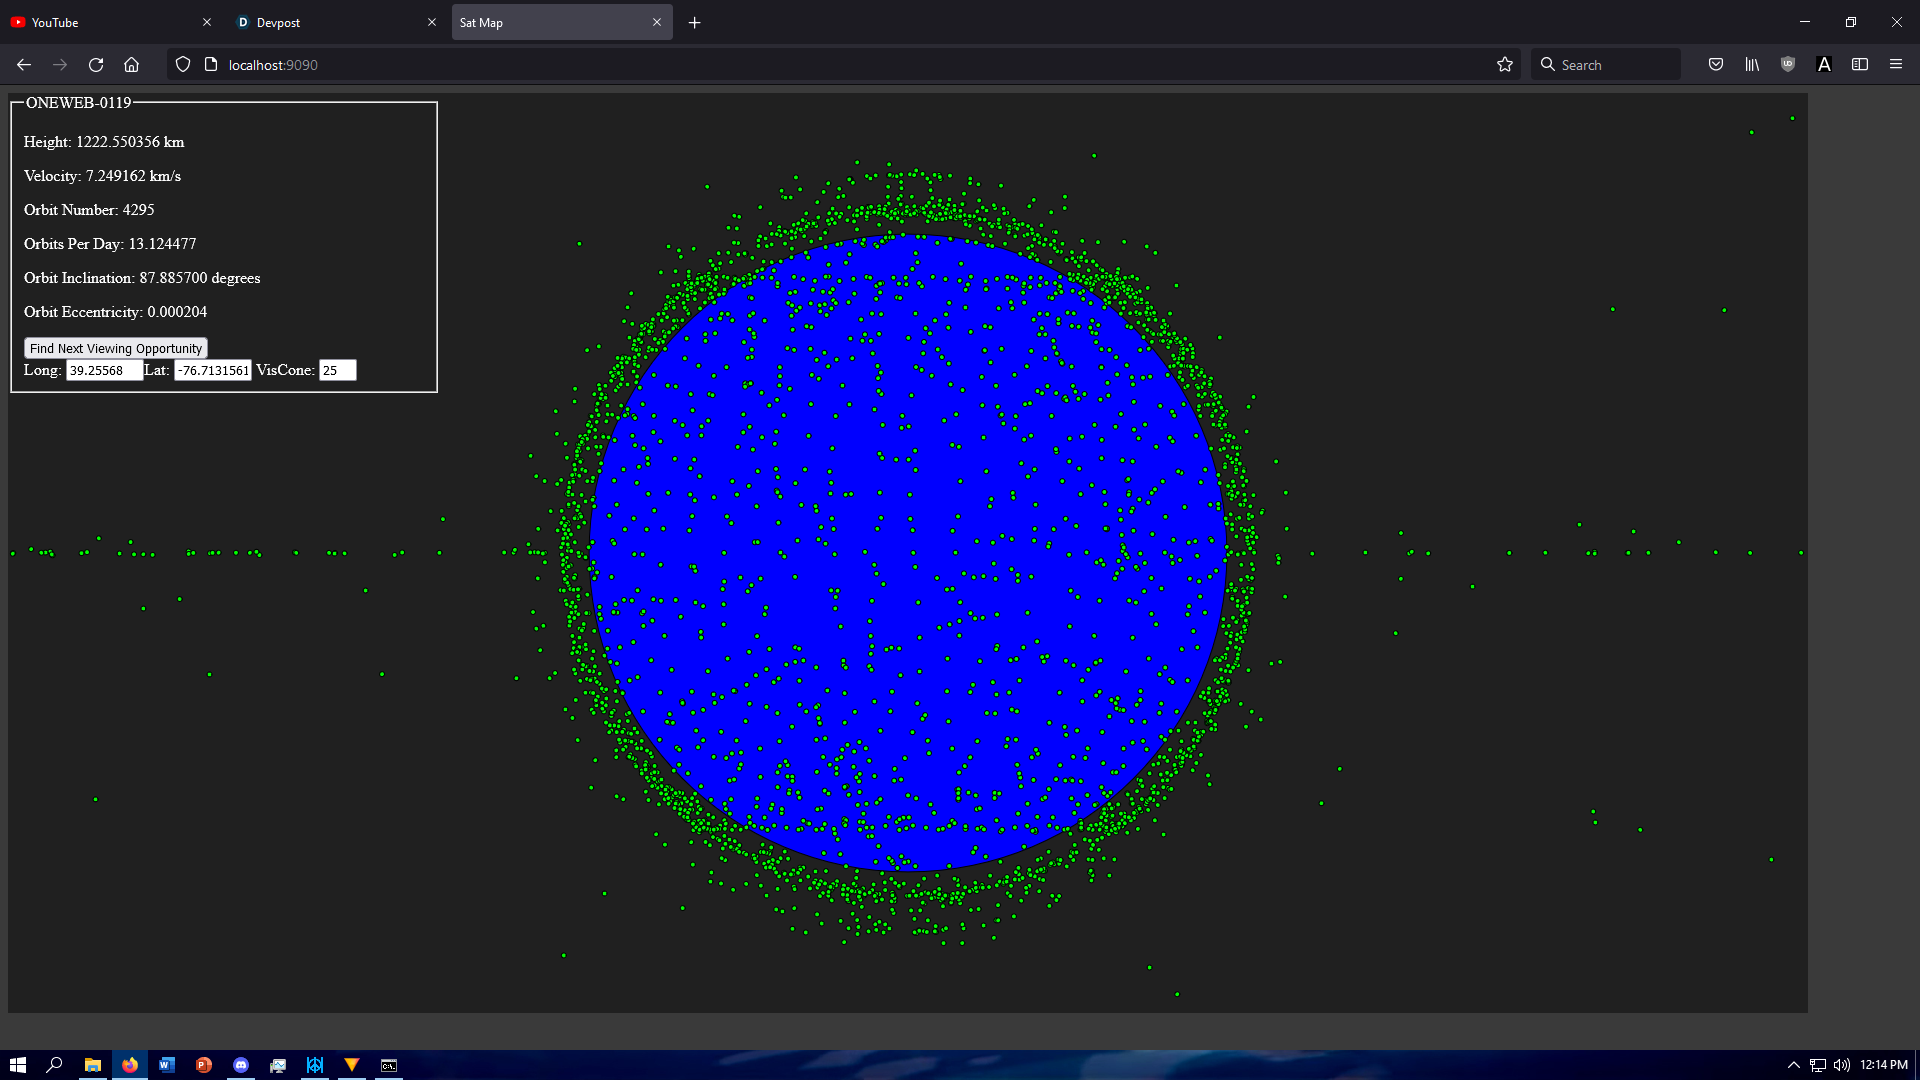
Task: Open uBlock Origin extension
Action: (1788, 64)
